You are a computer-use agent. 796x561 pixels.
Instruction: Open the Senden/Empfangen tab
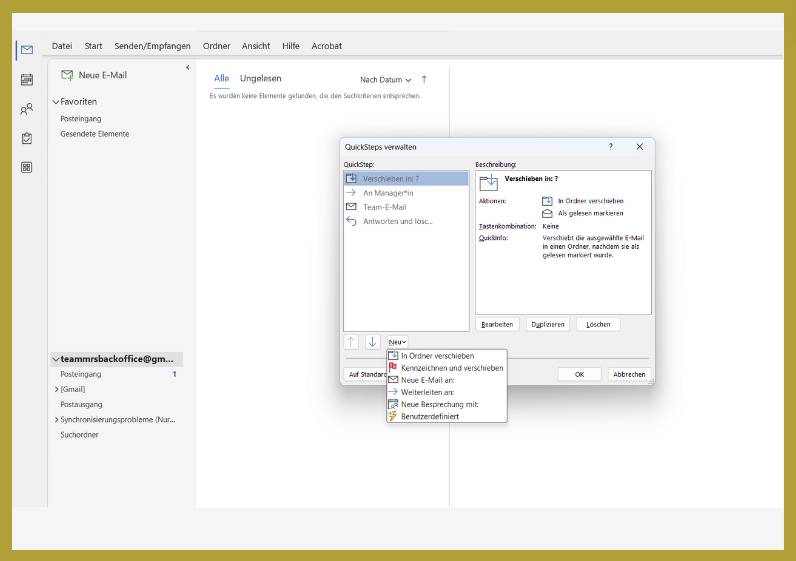tap(152, 46)
